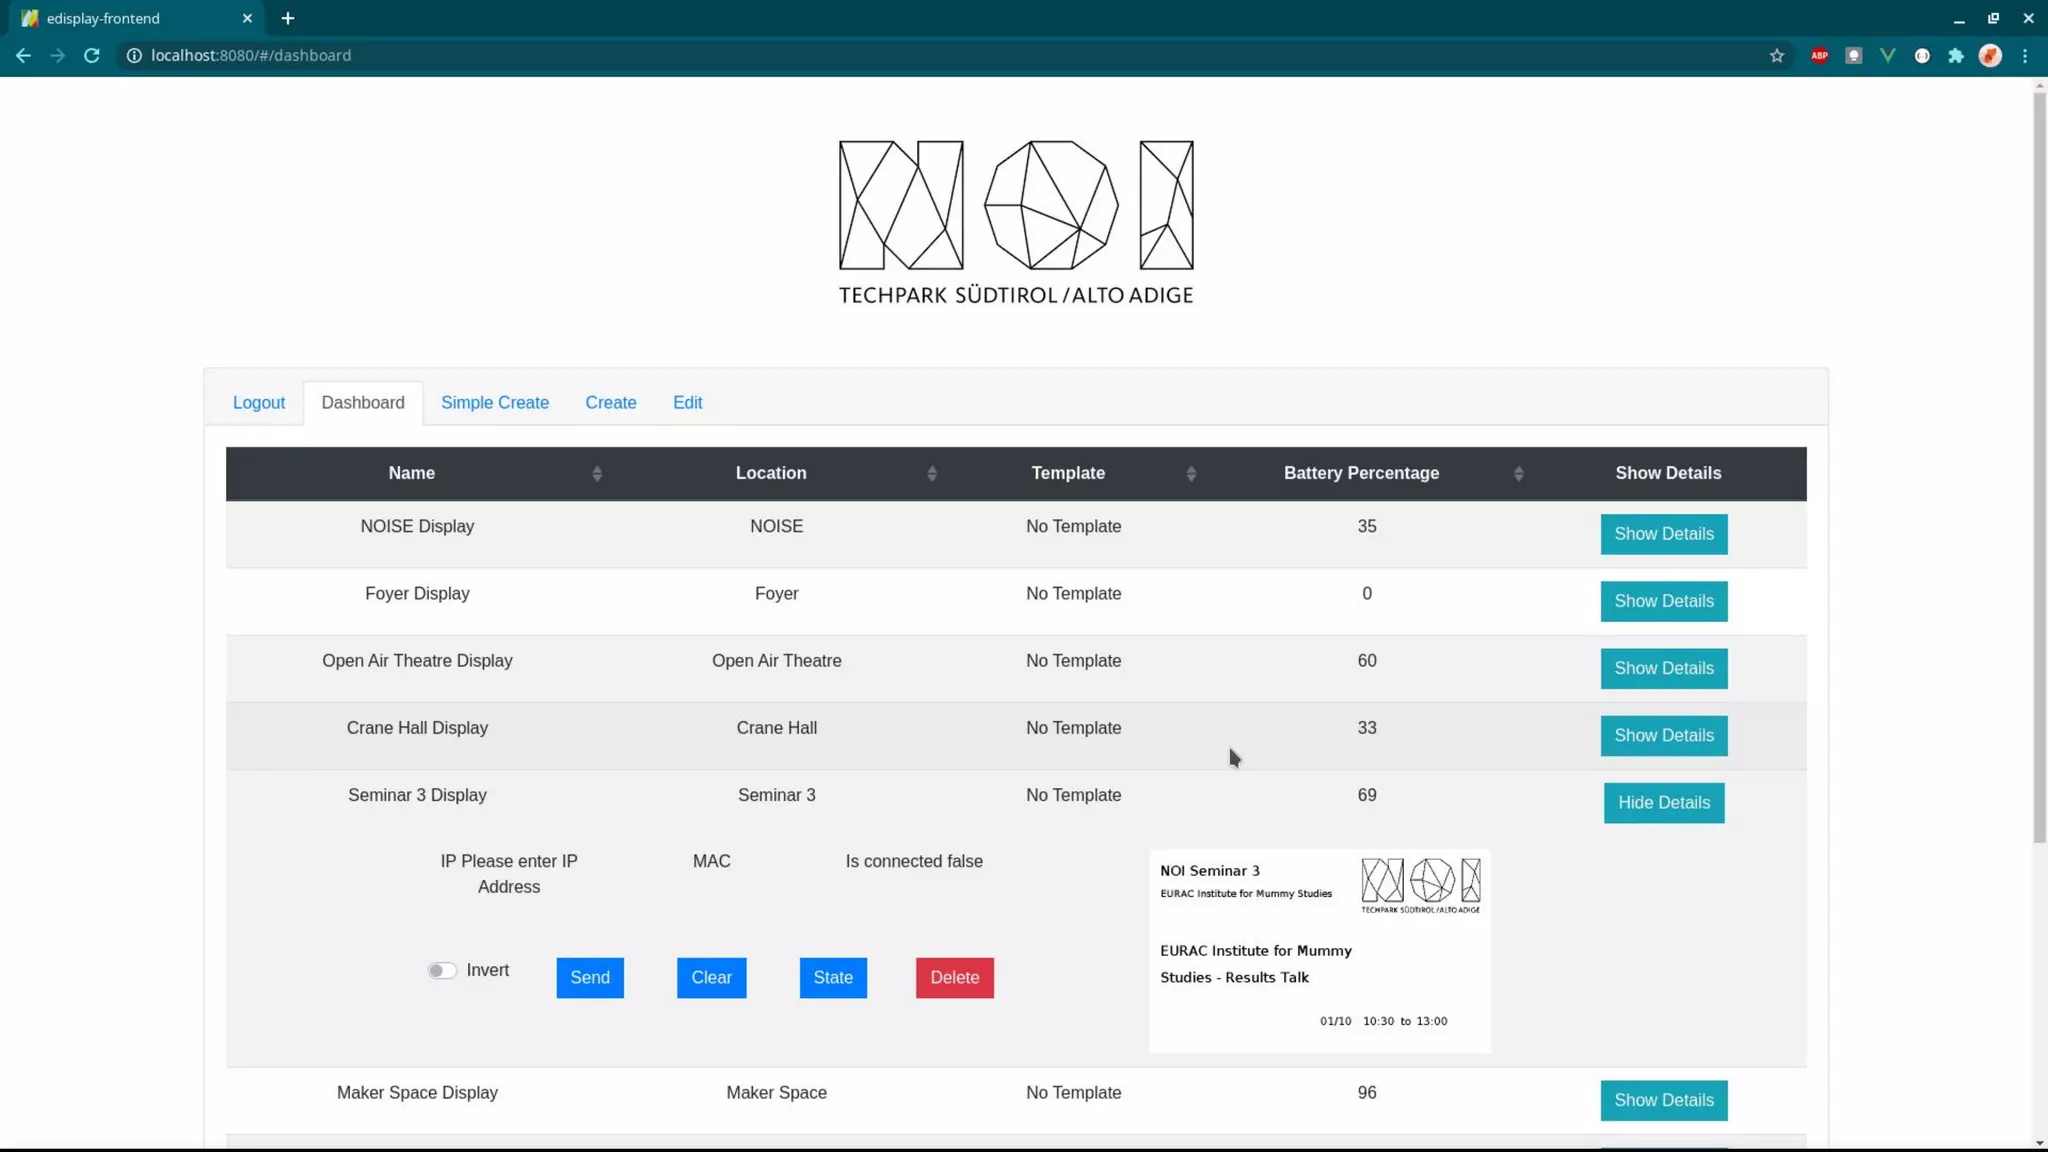The width and height of the screenshot is (2048, 1152).
Task: Show details for NOISE Display
Action: coord(1663,534)
